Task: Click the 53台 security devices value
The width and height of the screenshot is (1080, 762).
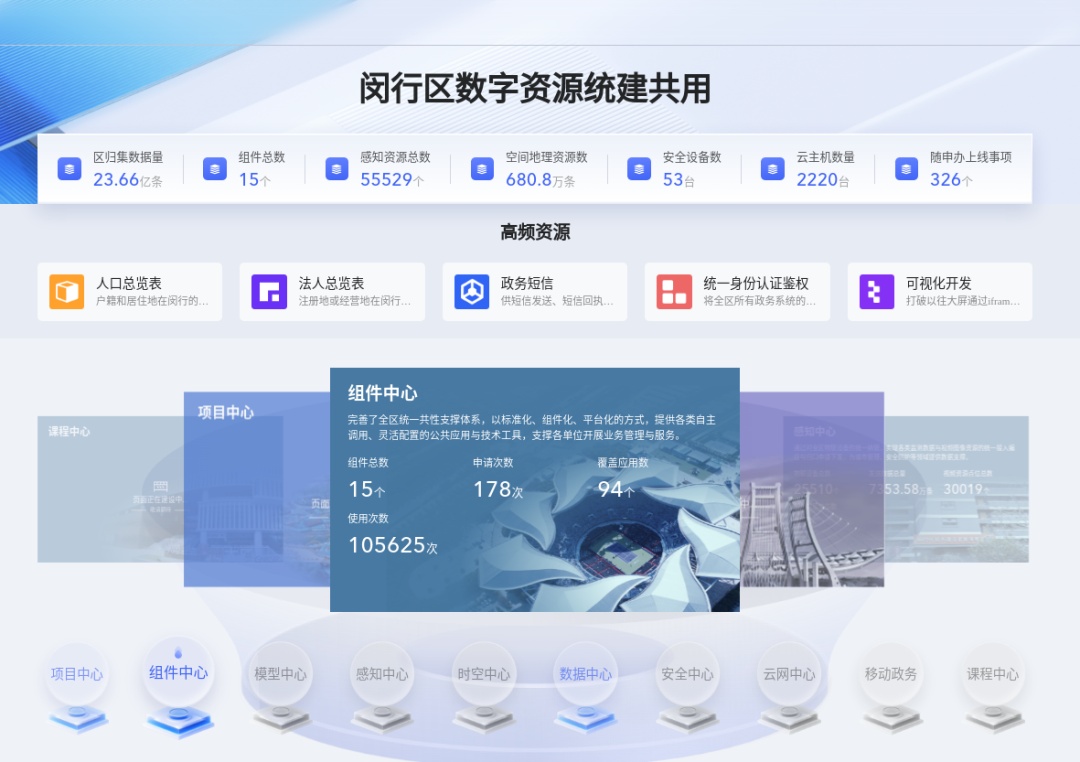Action: 678,180
